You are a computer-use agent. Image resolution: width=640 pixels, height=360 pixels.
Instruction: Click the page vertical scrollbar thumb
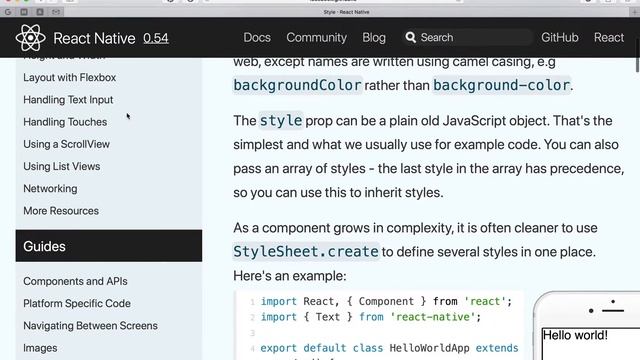point(637,56)
